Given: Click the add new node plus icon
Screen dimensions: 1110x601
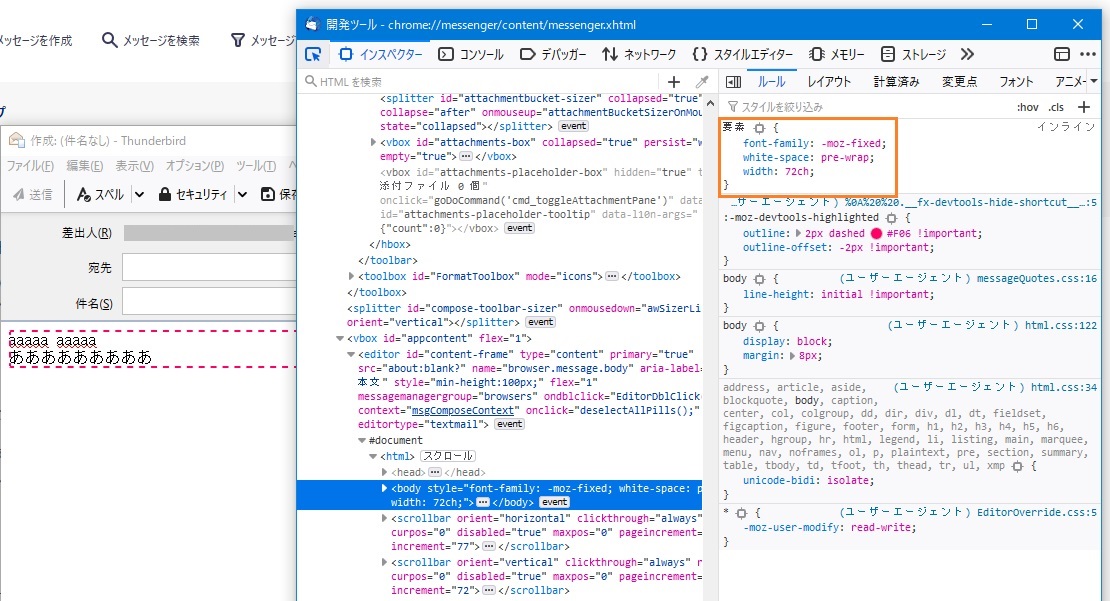Looking at the screenshot, I should click(674, 82).
